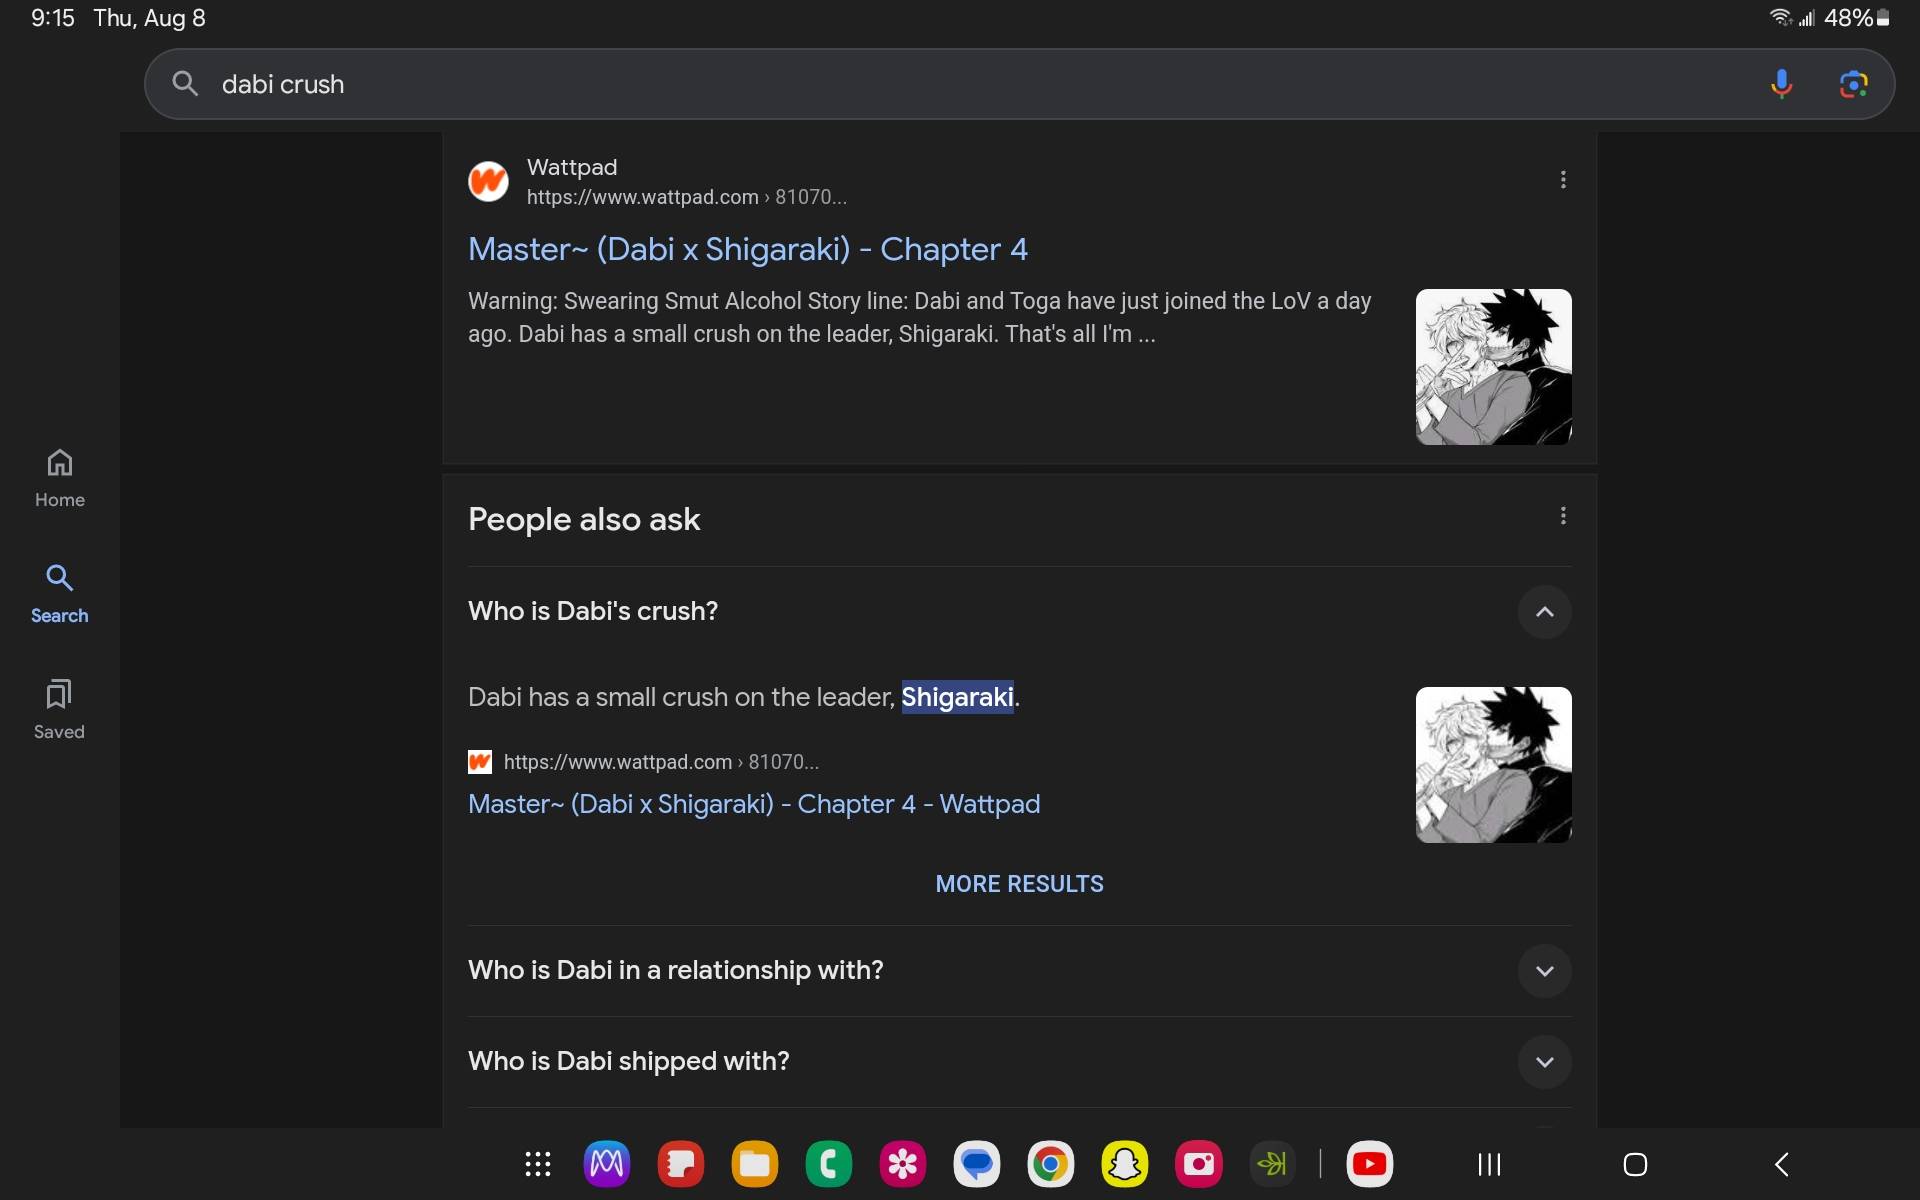Viewport: 1920px width, 1200px height.
Task: Tap the Recents navigation button
Action: tap(1489, 1164)
